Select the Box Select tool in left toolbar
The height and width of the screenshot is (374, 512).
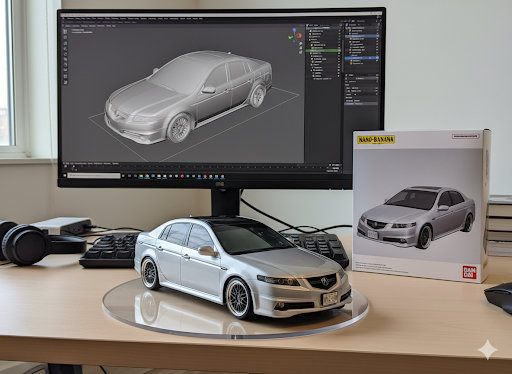pyautogui.click(x=65, y=31)
